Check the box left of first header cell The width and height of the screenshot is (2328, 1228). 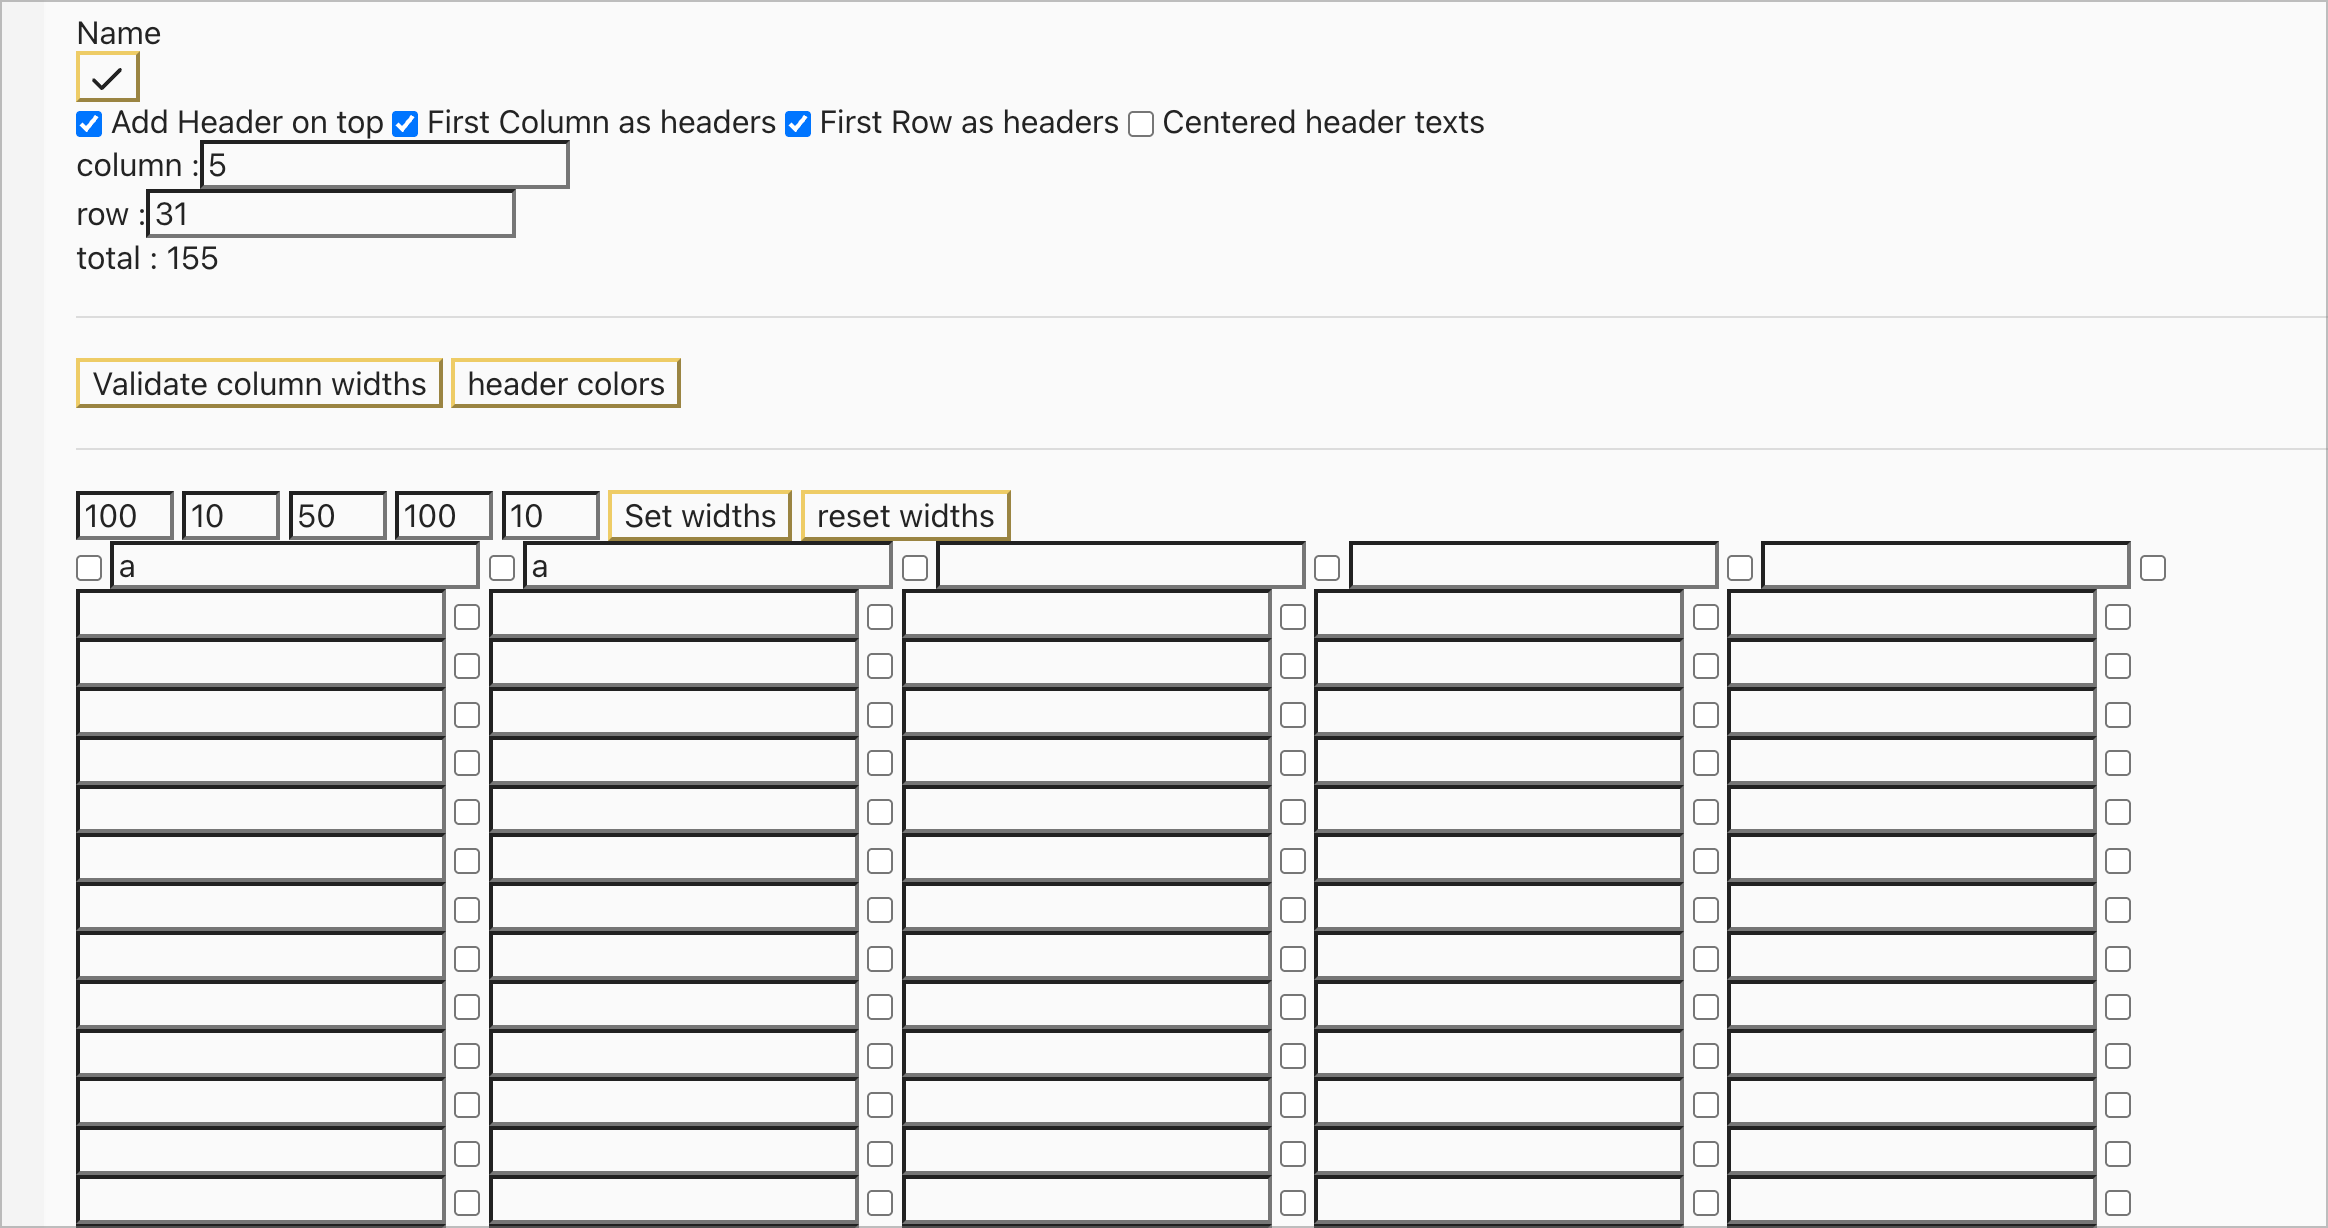click(x=89, y=568)
